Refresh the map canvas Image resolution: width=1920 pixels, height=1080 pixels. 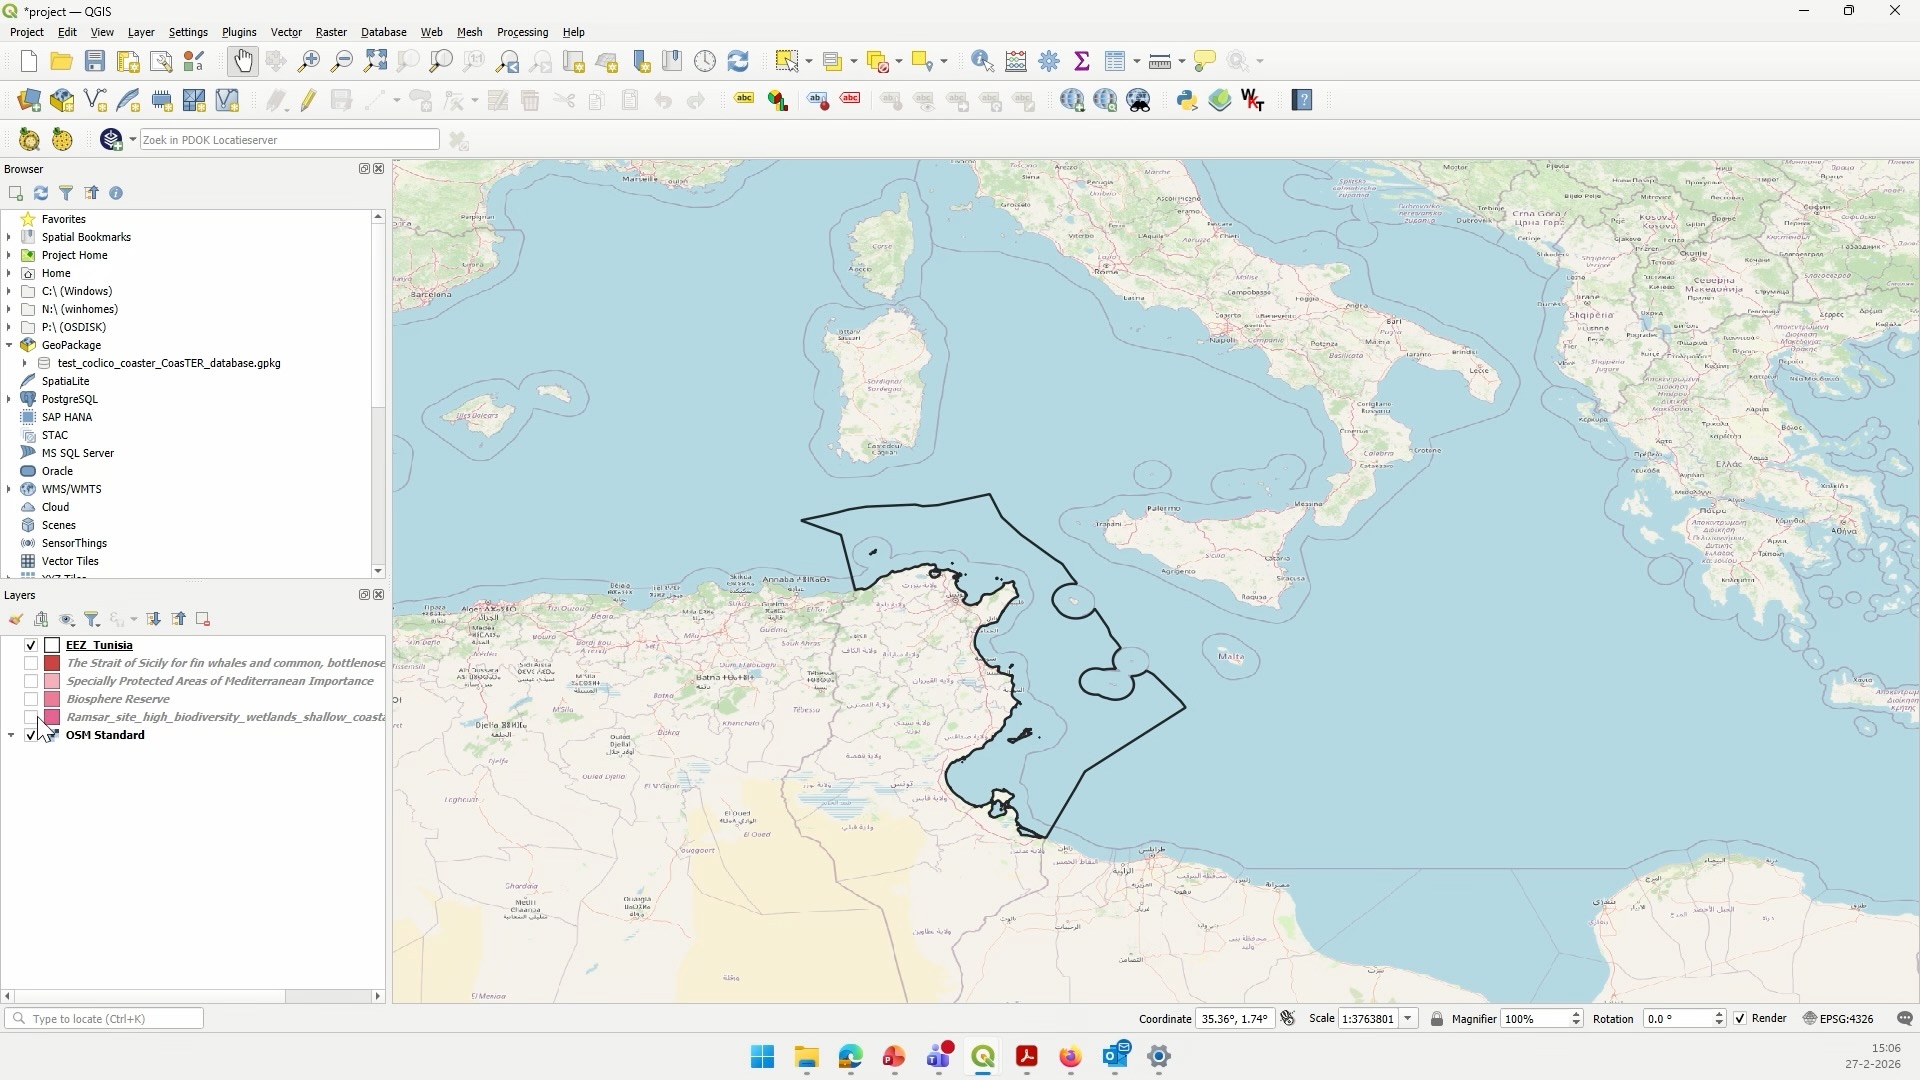point(739,62)
